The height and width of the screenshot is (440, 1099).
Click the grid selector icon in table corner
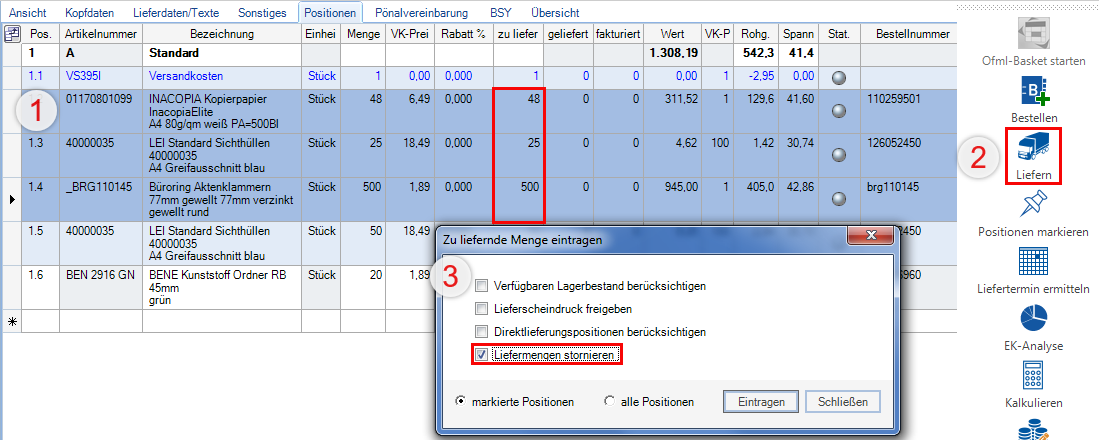tap(11, 34)
